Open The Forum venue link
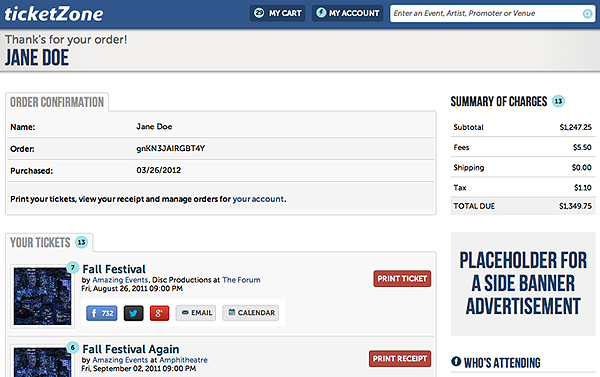 [241, 280]
